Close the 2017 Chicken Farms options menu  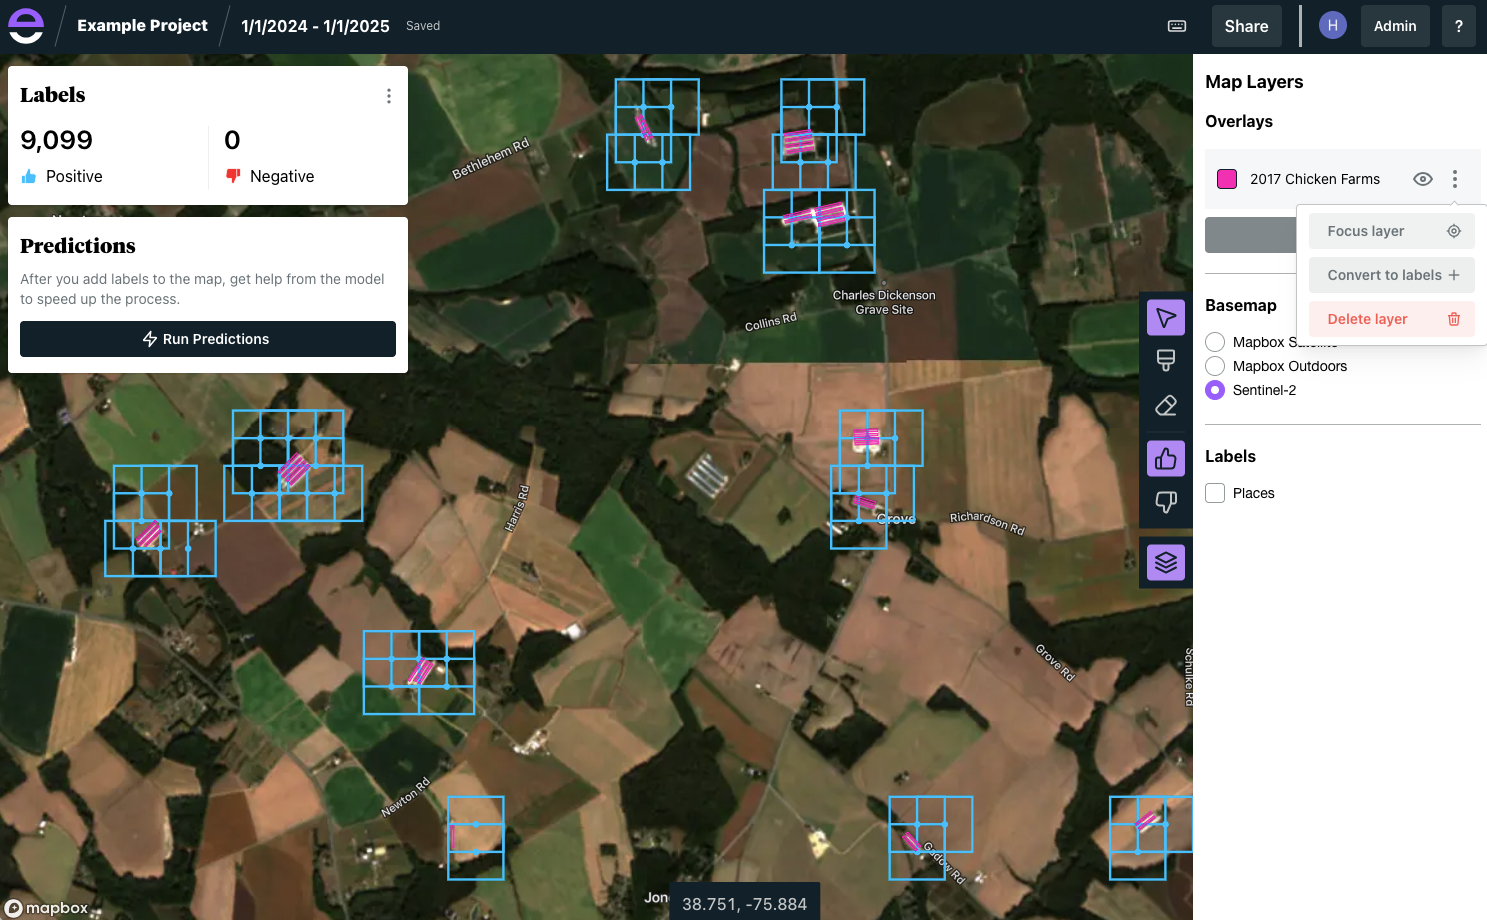1454,179
